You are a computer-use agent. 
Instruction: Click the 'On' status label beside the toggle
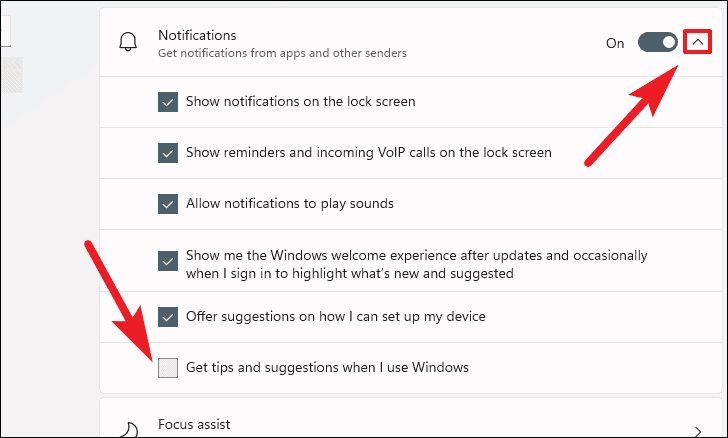click(x=615, y=43)
